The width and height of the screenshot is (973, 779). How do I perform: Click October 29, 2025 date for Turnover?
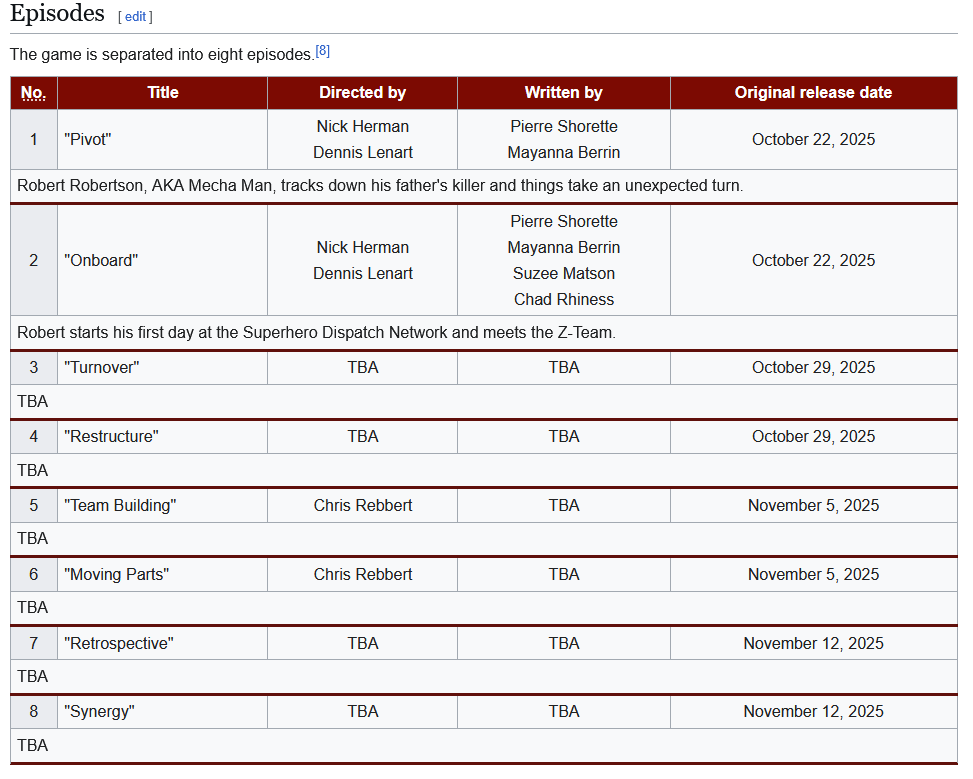pos(814,367)
